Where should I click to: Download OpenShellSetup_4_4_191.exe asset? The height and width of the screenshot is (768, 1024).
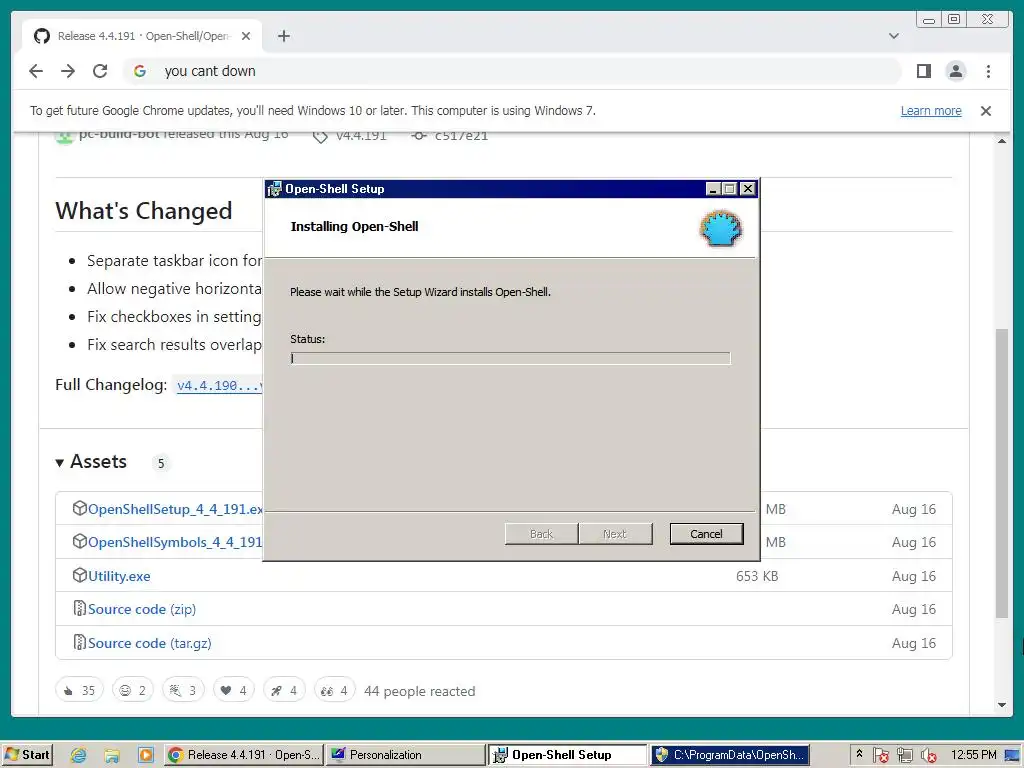tap(175, 509)
